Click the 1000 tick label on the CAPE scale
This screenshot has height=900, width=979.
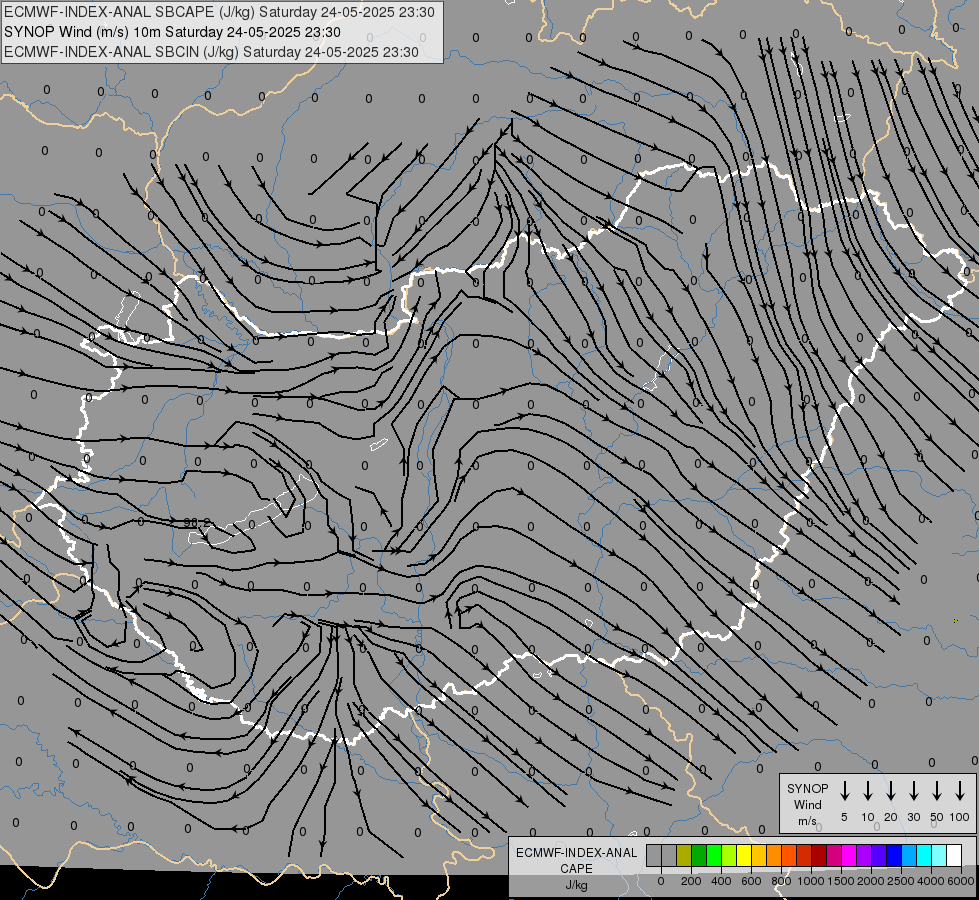(x=811, y=881)
